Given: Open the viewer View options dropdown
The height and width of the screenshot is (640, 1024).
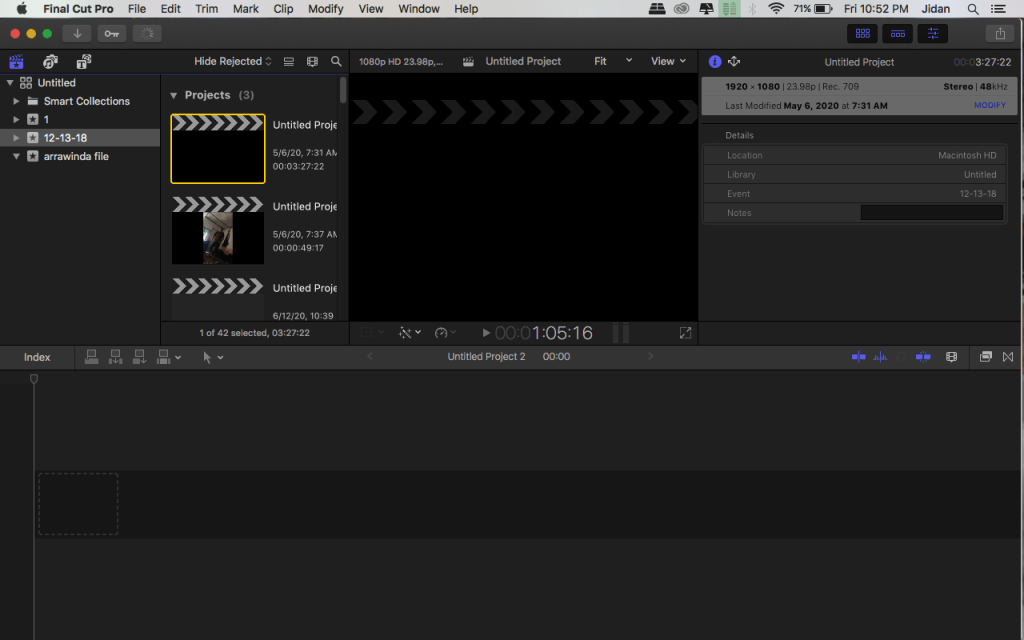Looking at the screenshot, I should click(668, 61).
